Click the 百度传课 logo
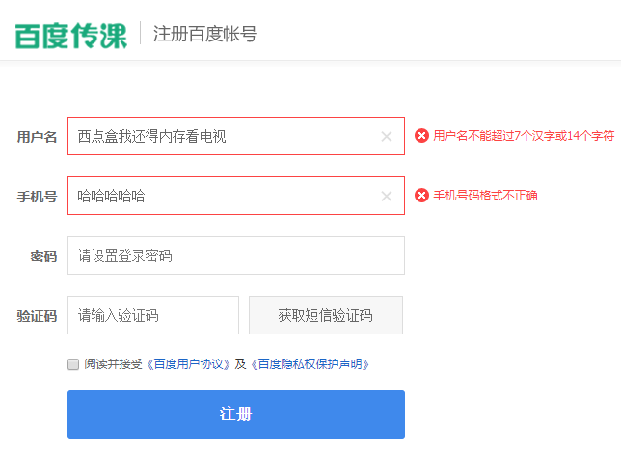The image size is (622, 455). 71,34
